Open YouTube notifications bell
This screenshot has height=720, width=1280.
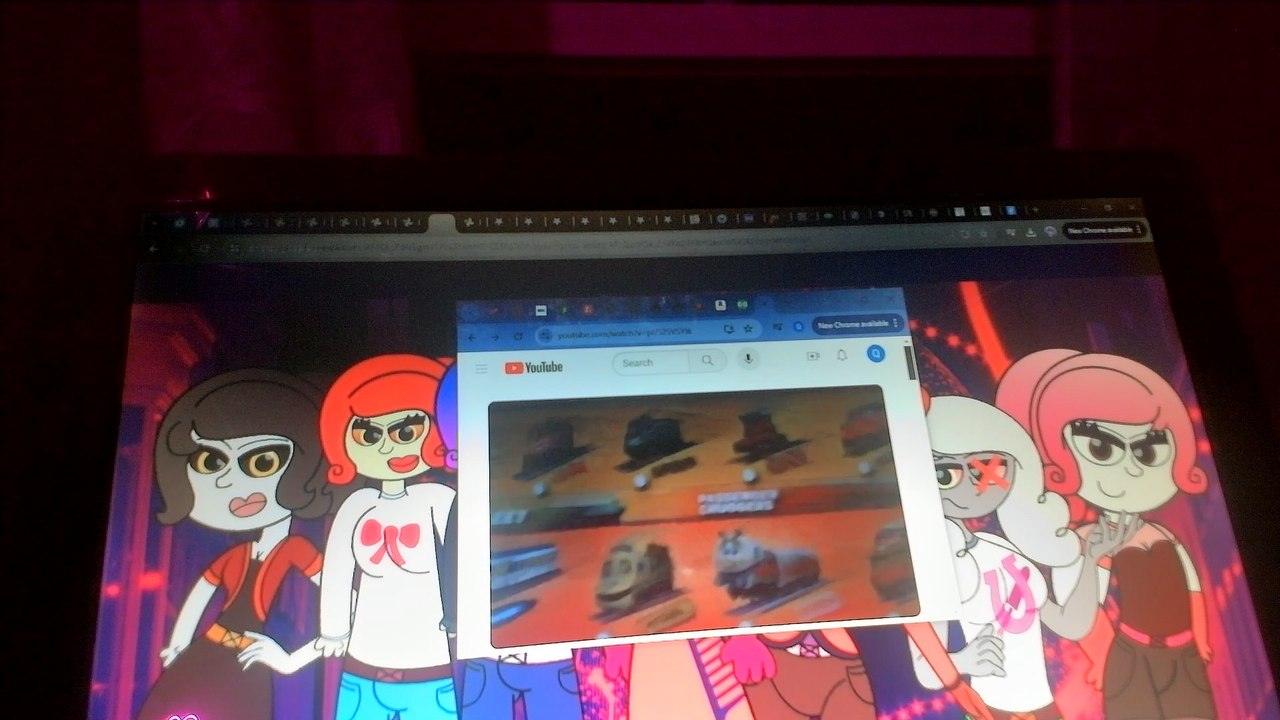pyautogui.click(x=842, y=355)
